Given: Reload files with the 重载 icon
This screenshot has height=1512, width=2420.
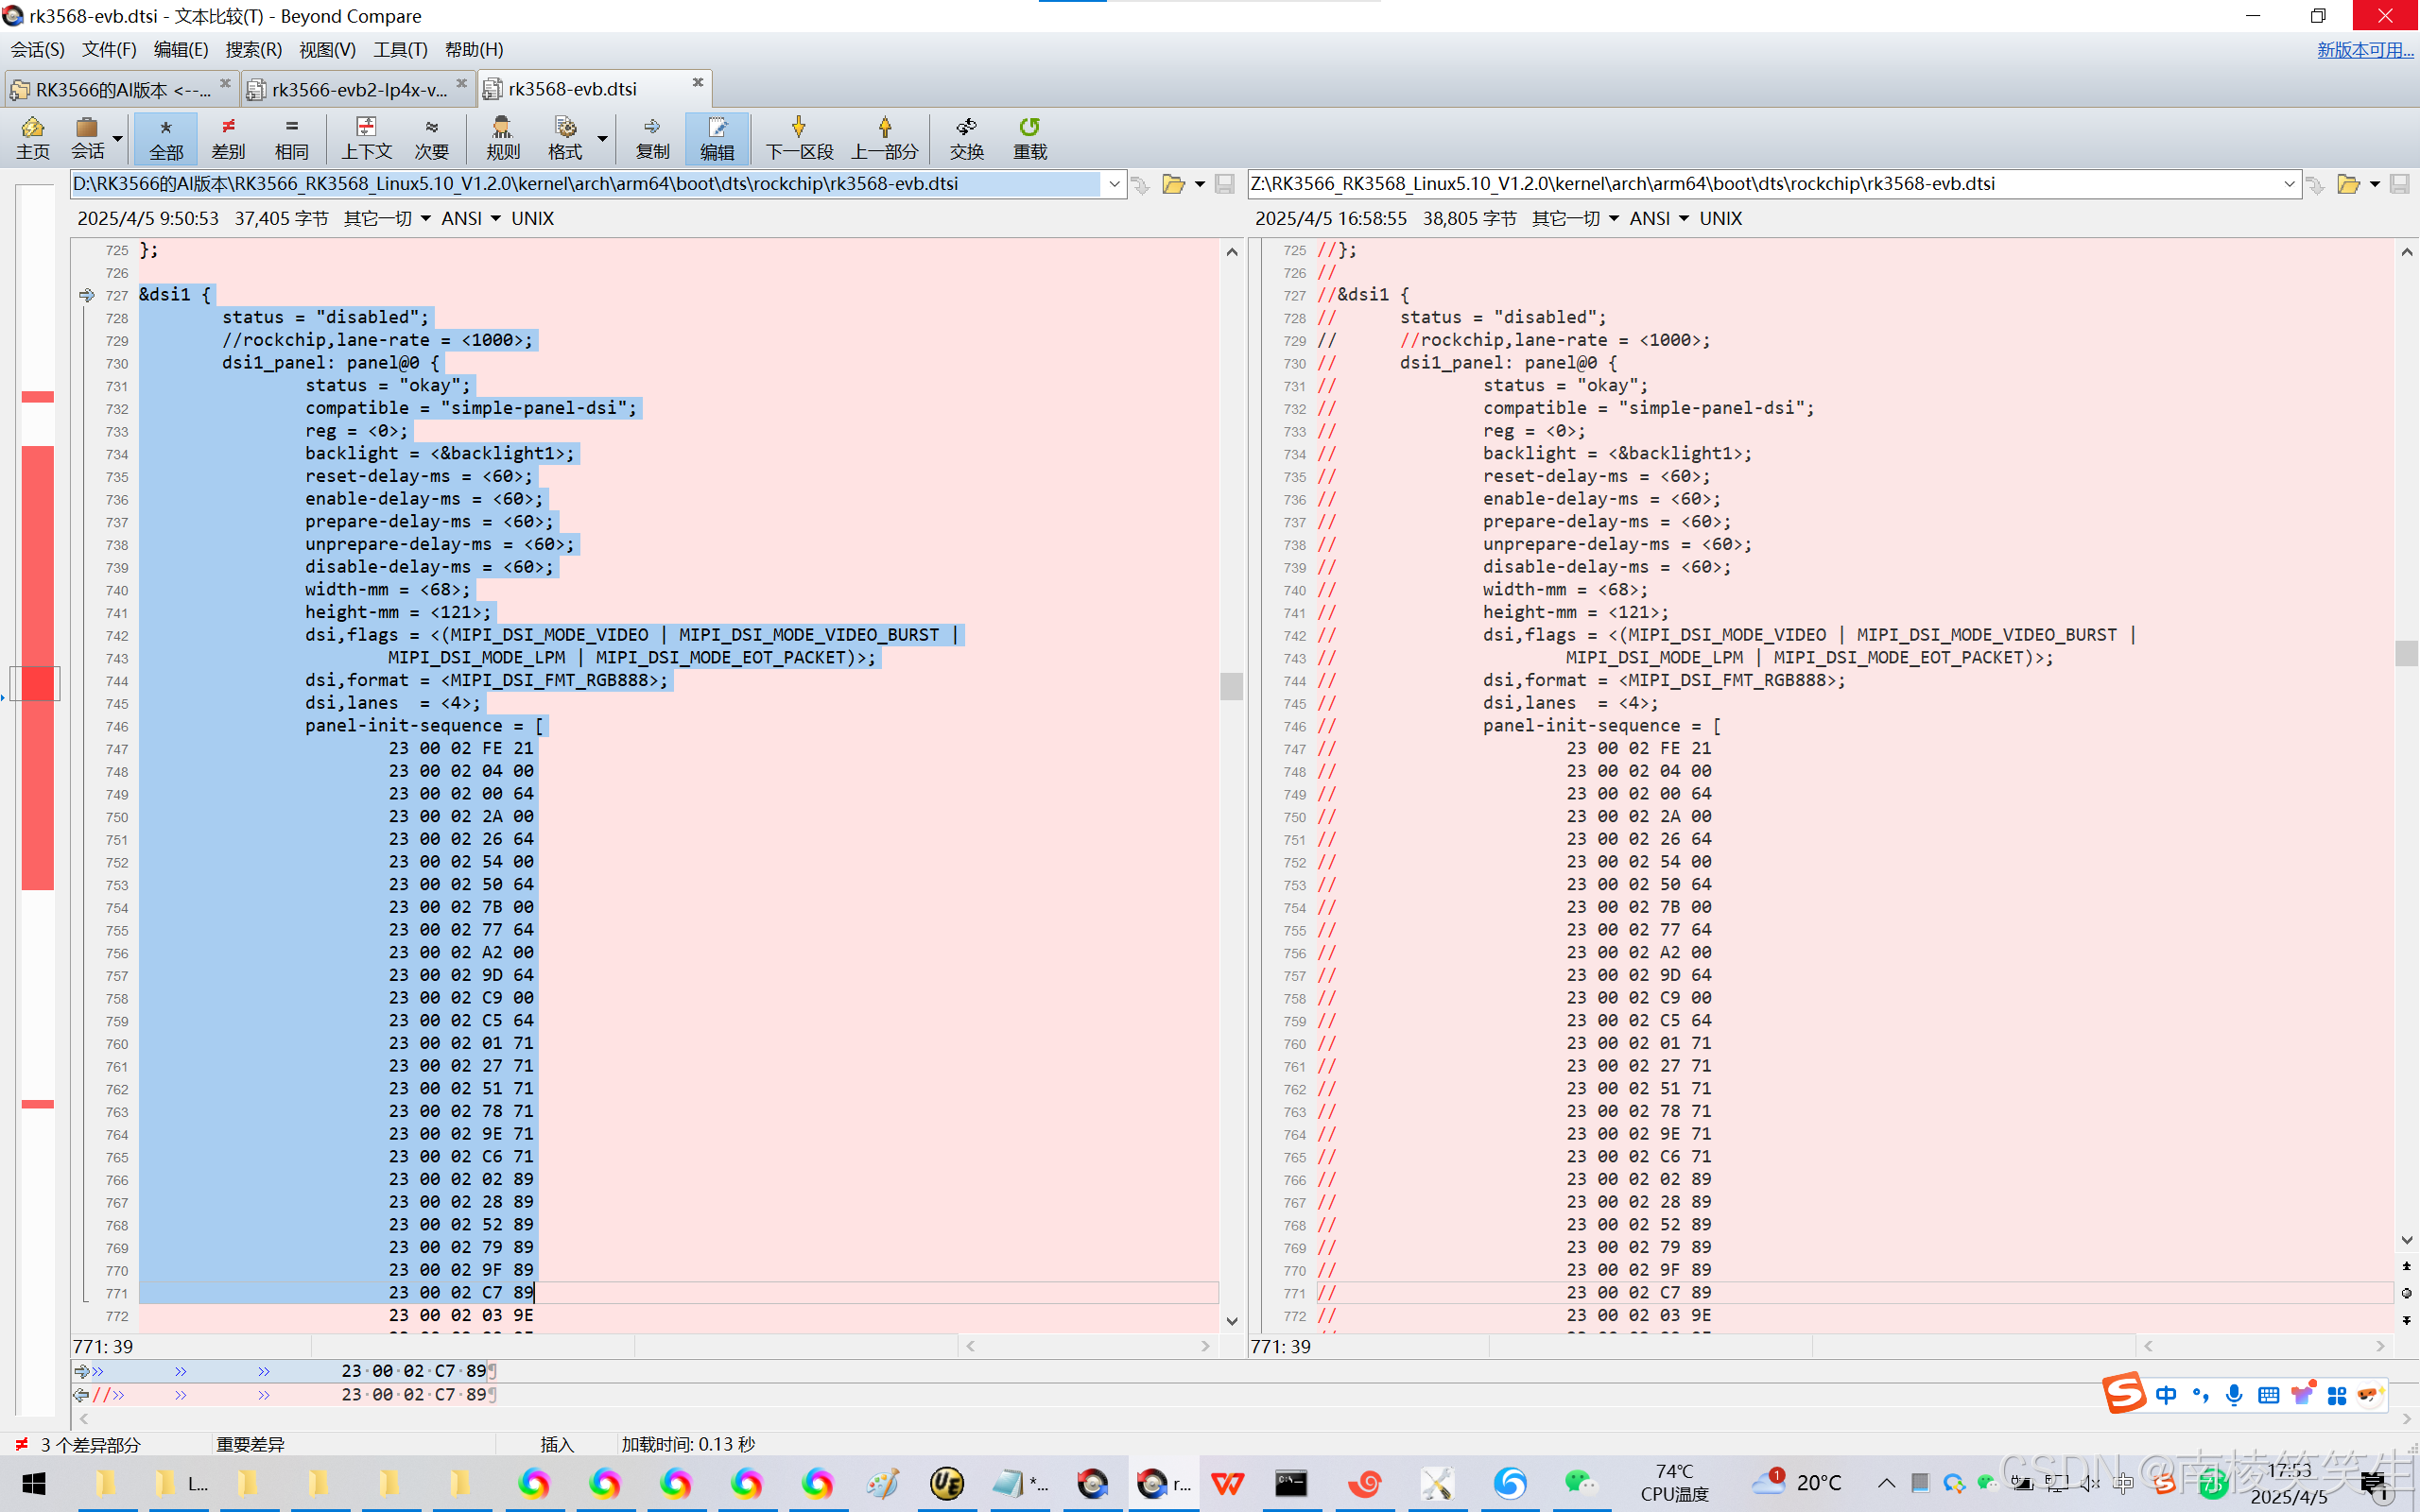Looking at the screenshot, I should coord(1029,138).
